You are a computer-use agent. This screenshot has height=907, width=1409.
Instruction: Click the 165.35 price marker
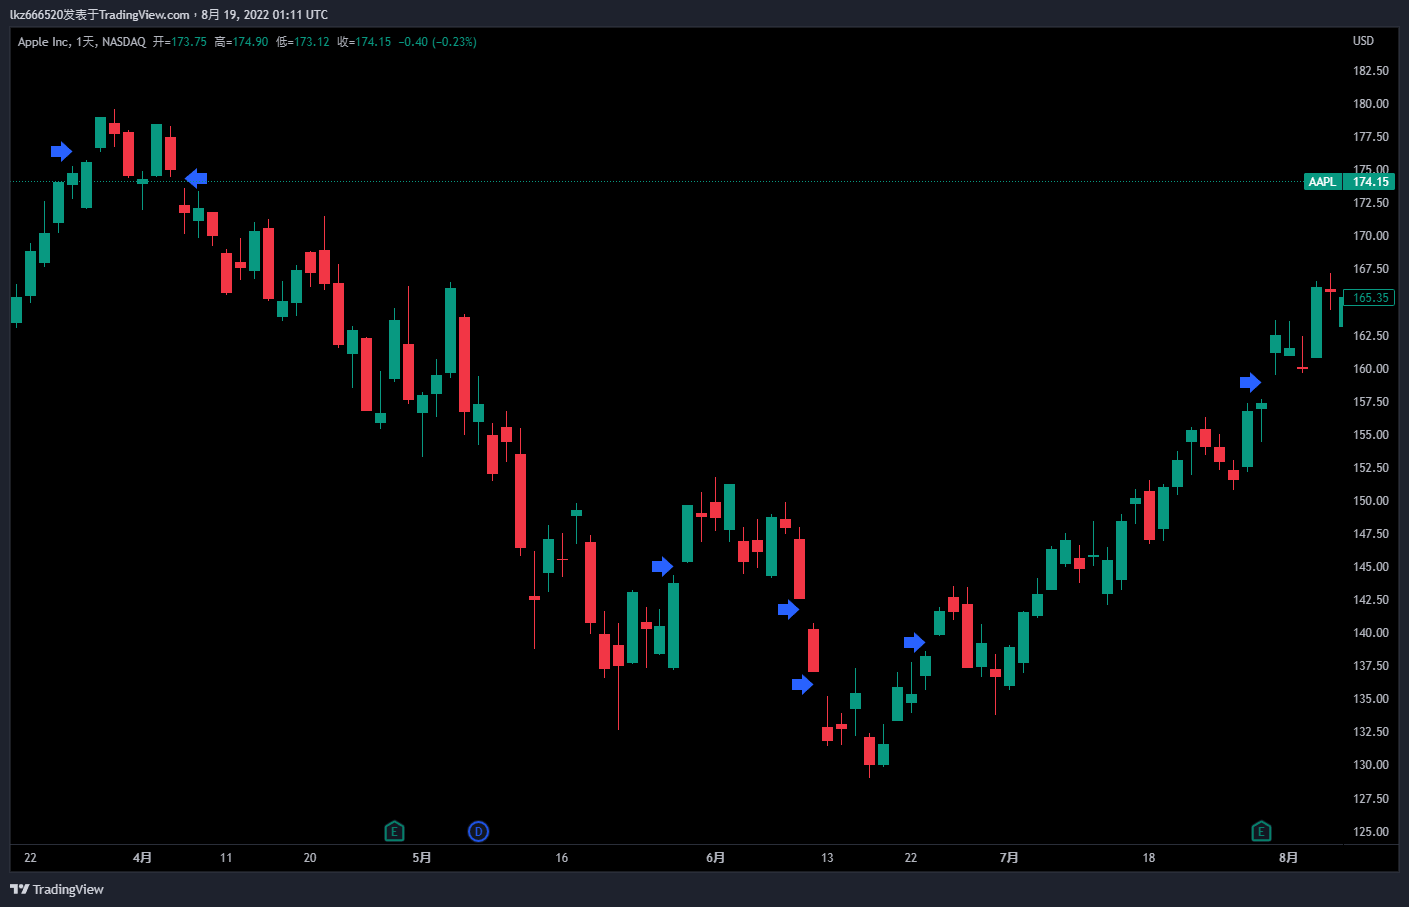[1369, 298]
